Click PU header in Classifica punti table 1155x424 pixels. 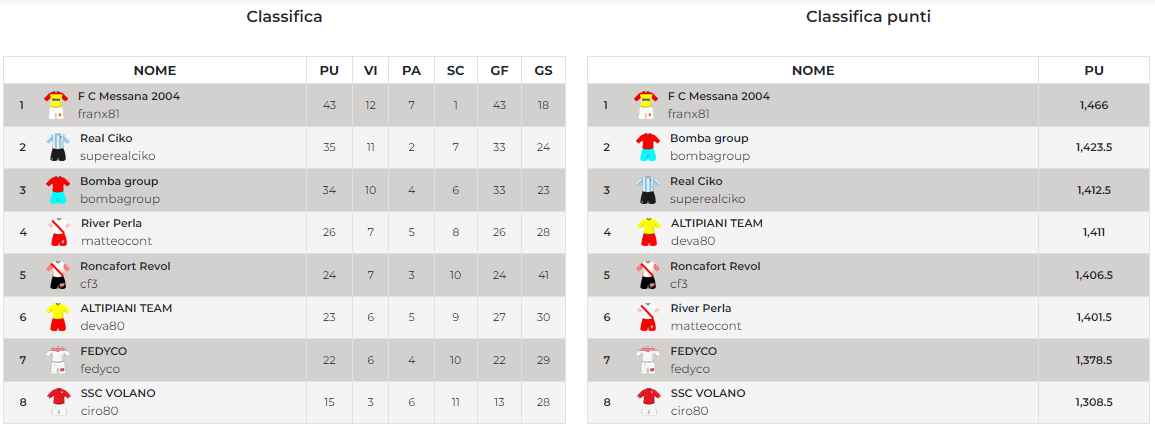[x=1093, y=71]
